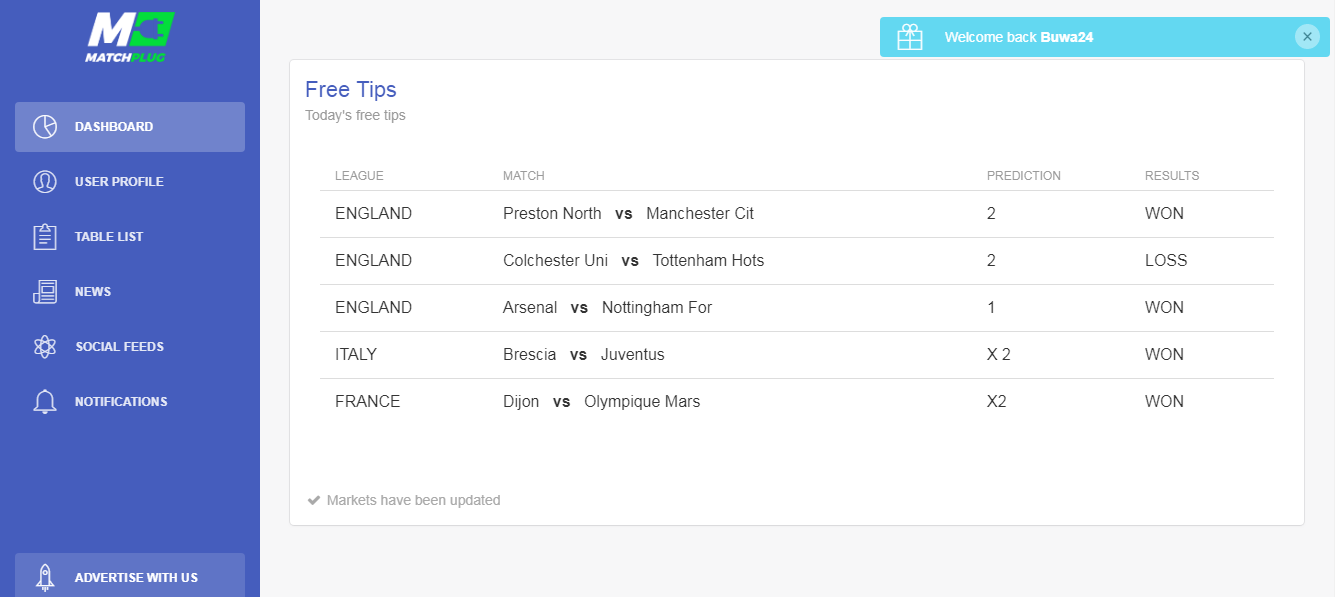Dismiss the Welcome back notification

click(1307, 37)
